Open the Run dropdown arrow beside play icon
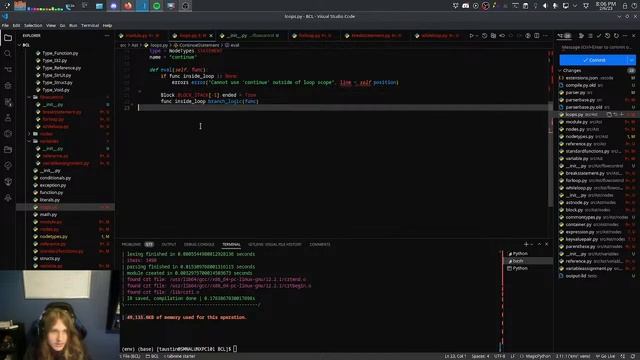Image resolution: width=640 pixels, height=360 pixels. click(x=477, y=36)
